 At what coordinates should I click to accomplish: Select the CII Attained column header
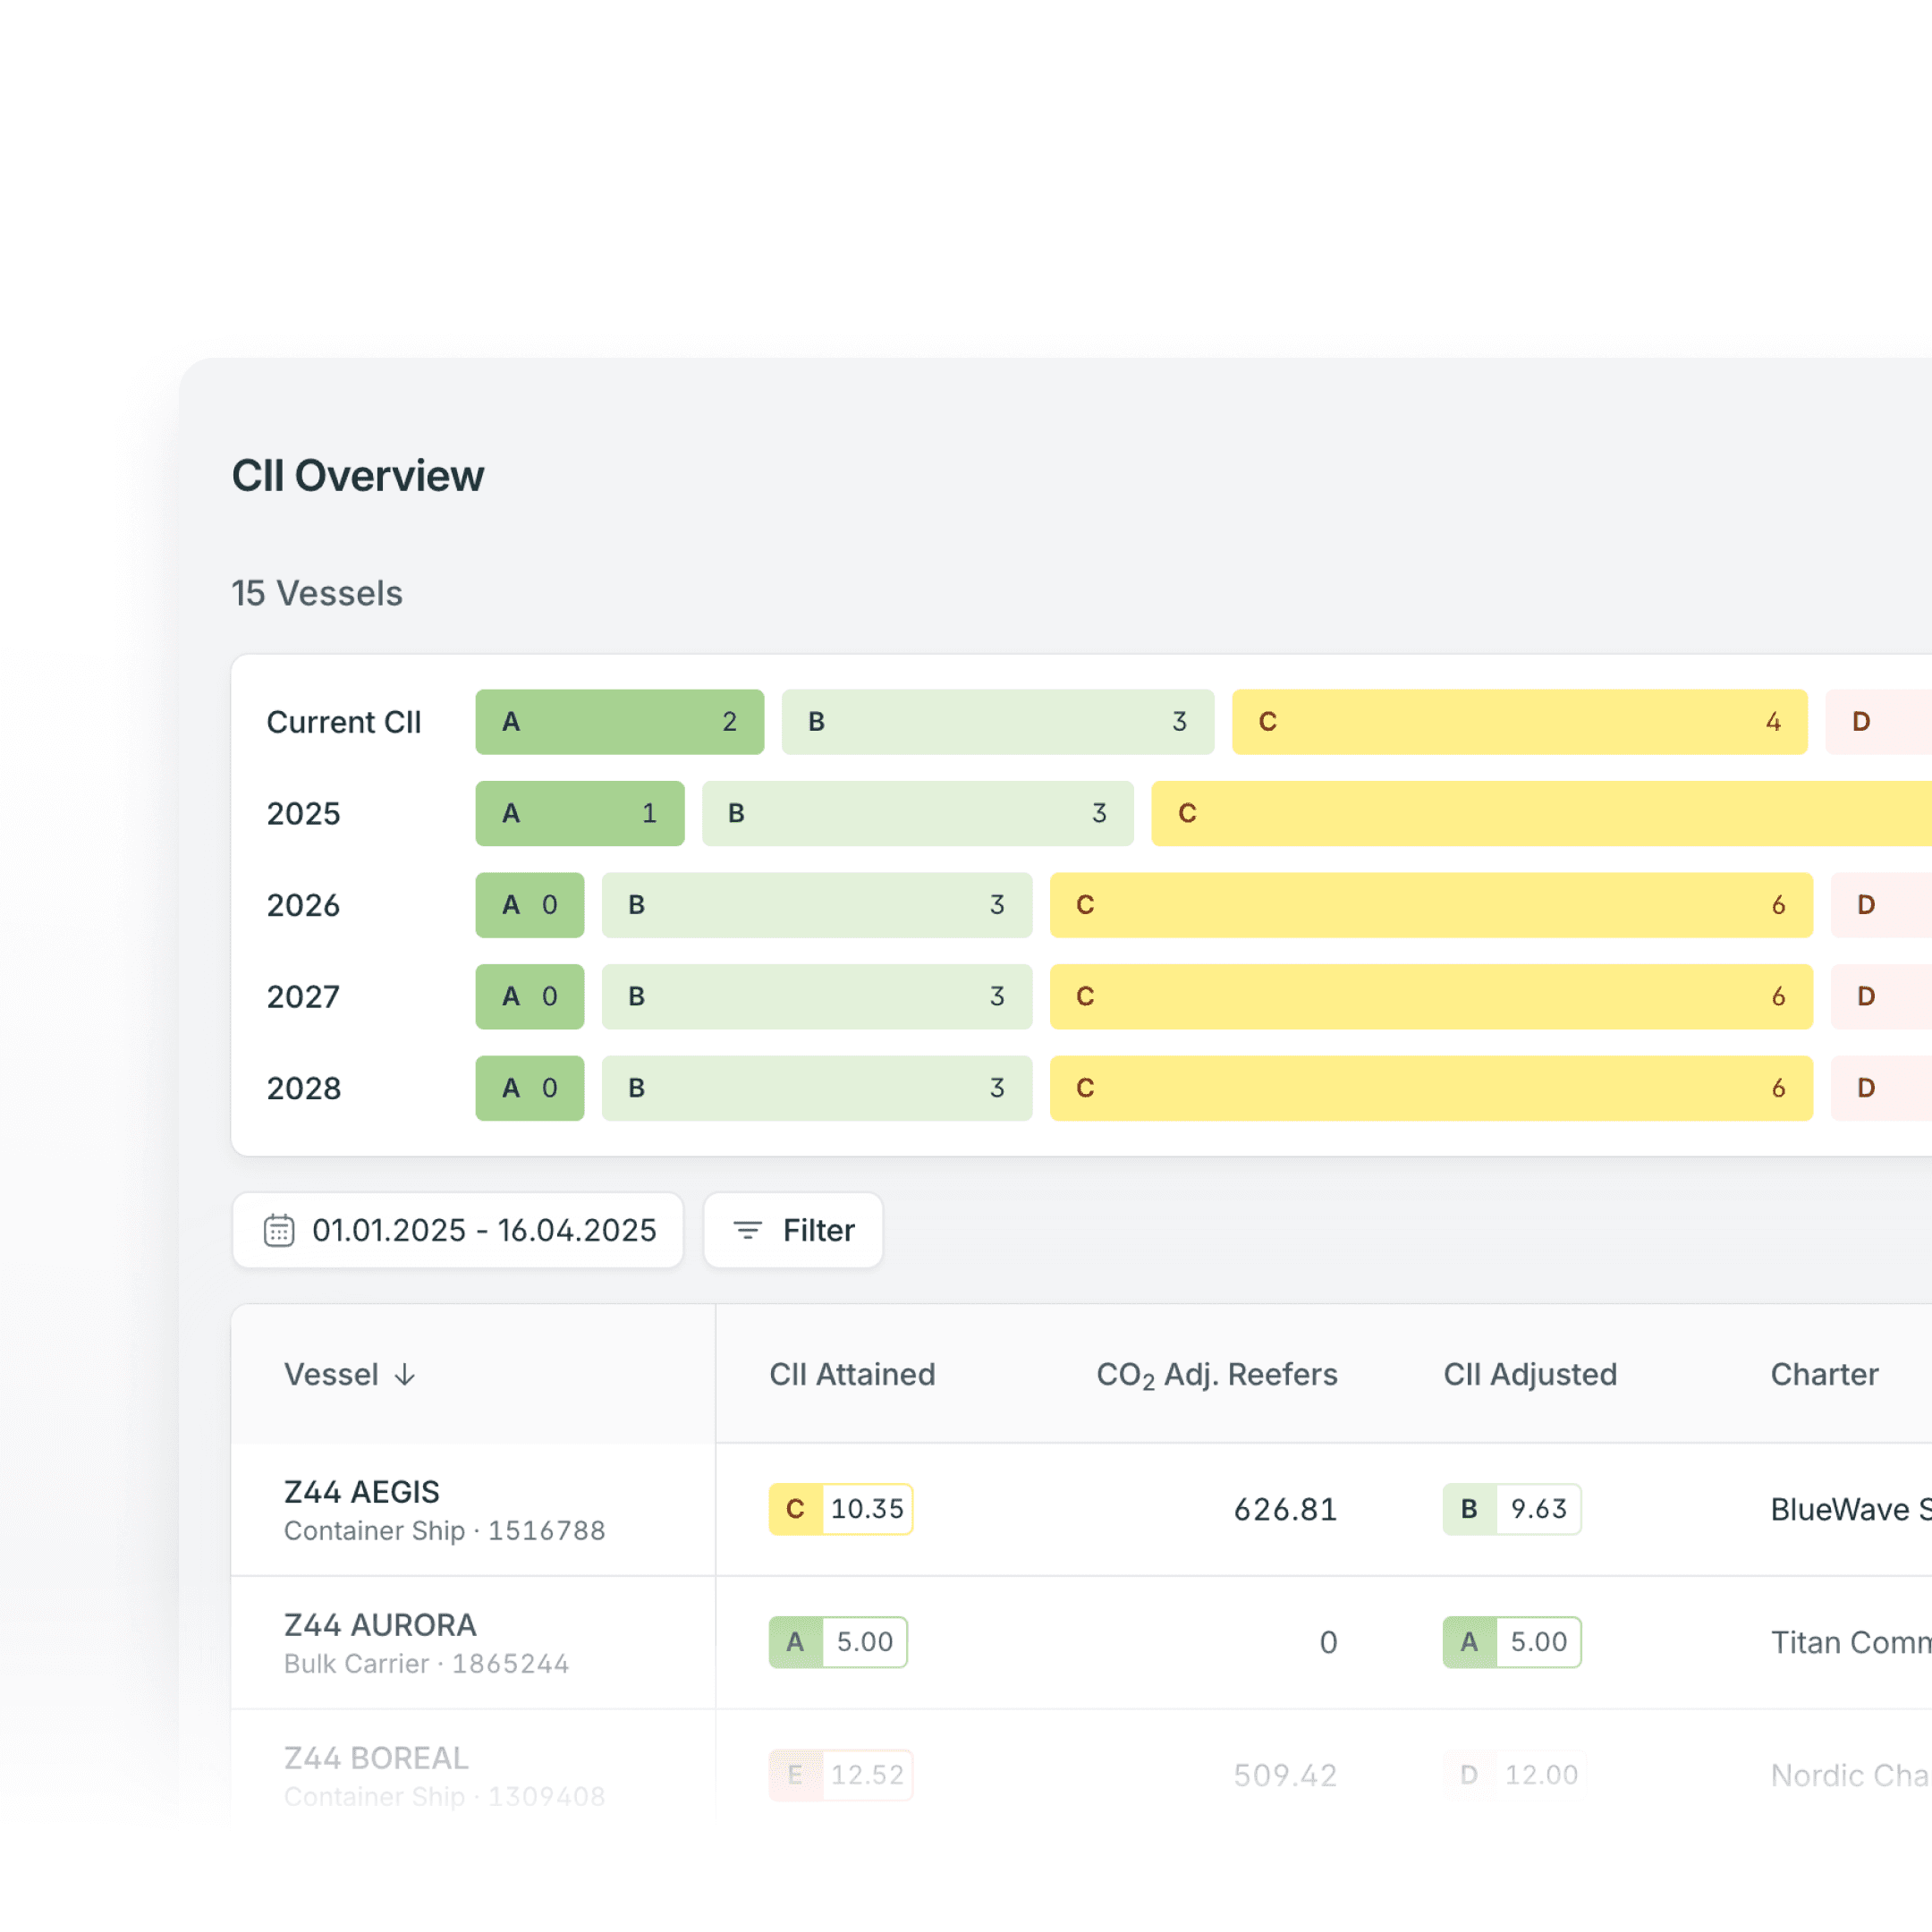[x=852, y=1374]
